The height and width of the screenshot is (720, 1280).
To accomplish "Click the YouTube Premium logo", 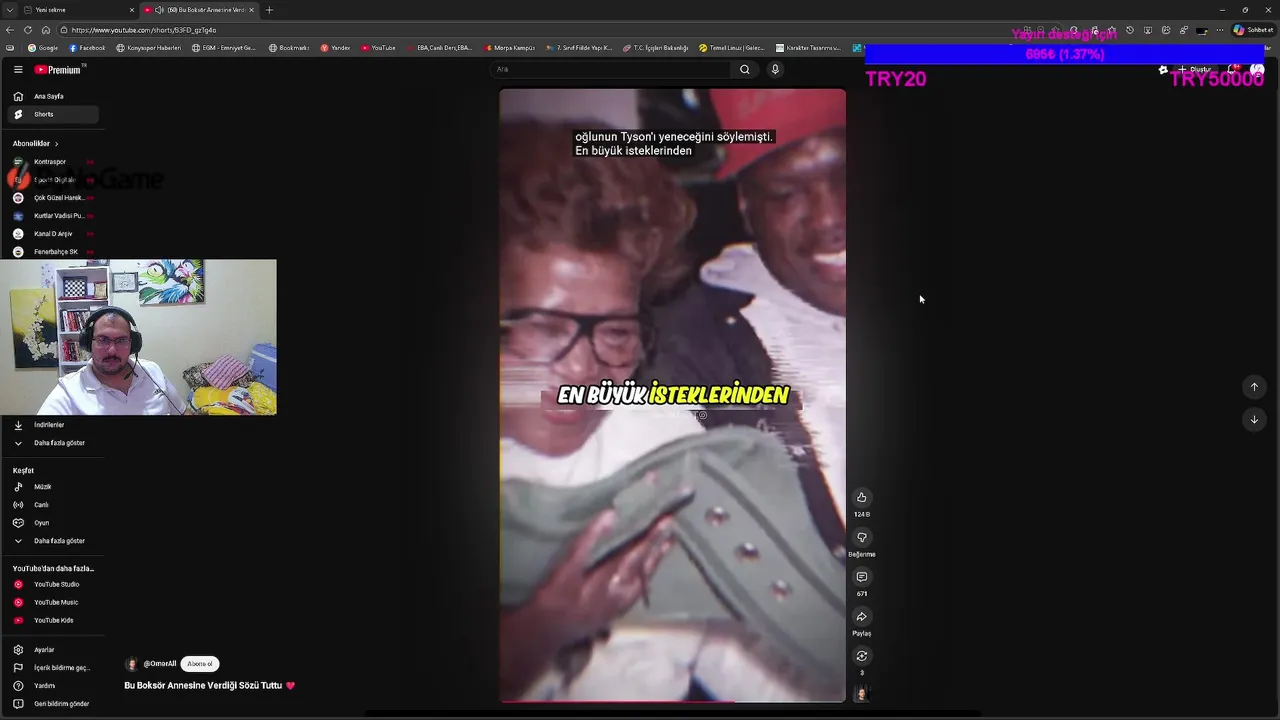I will tap(59, 70).
